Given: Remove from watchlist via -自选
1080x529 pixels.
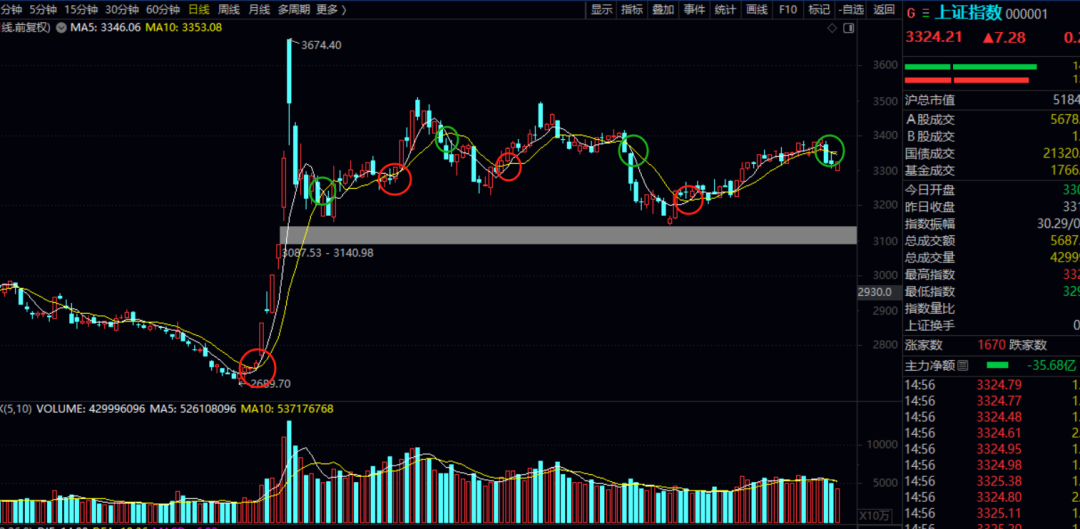Looking at the screenshot, I should (852, 10).
